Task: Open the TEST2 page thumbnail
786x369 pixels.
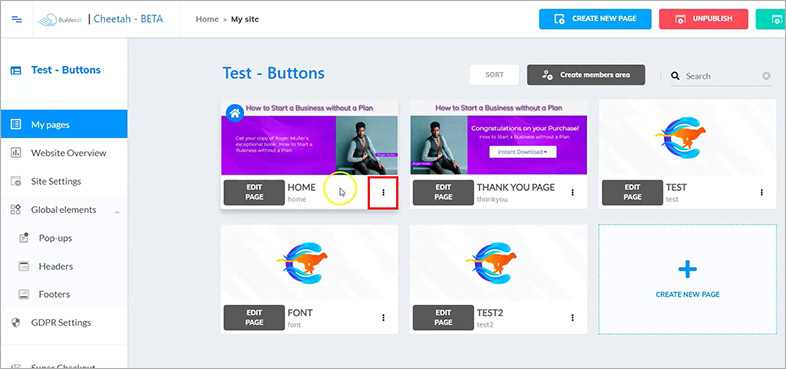Action: click(x=498, y=263)
